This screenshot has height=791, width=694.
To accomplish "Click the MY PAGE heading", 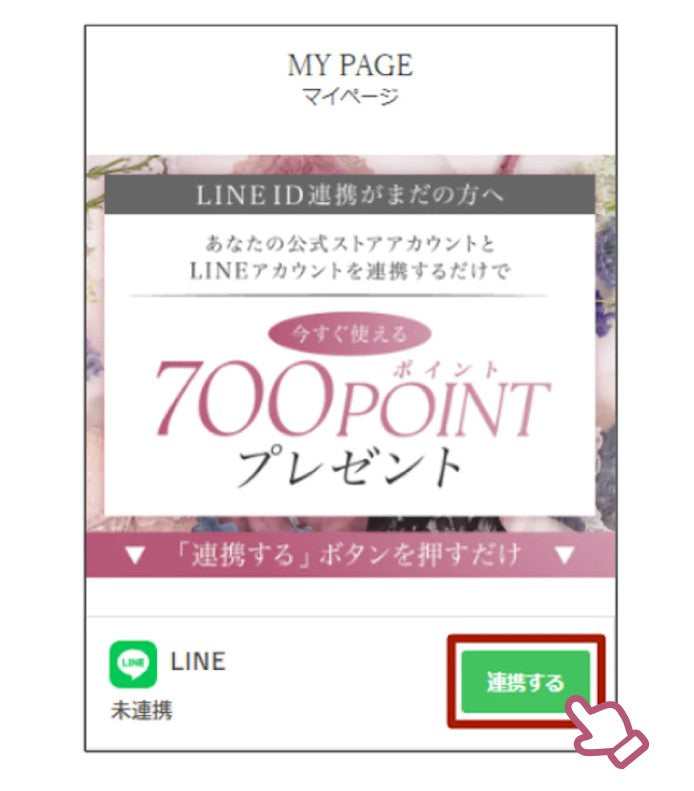I will (350, 65).
